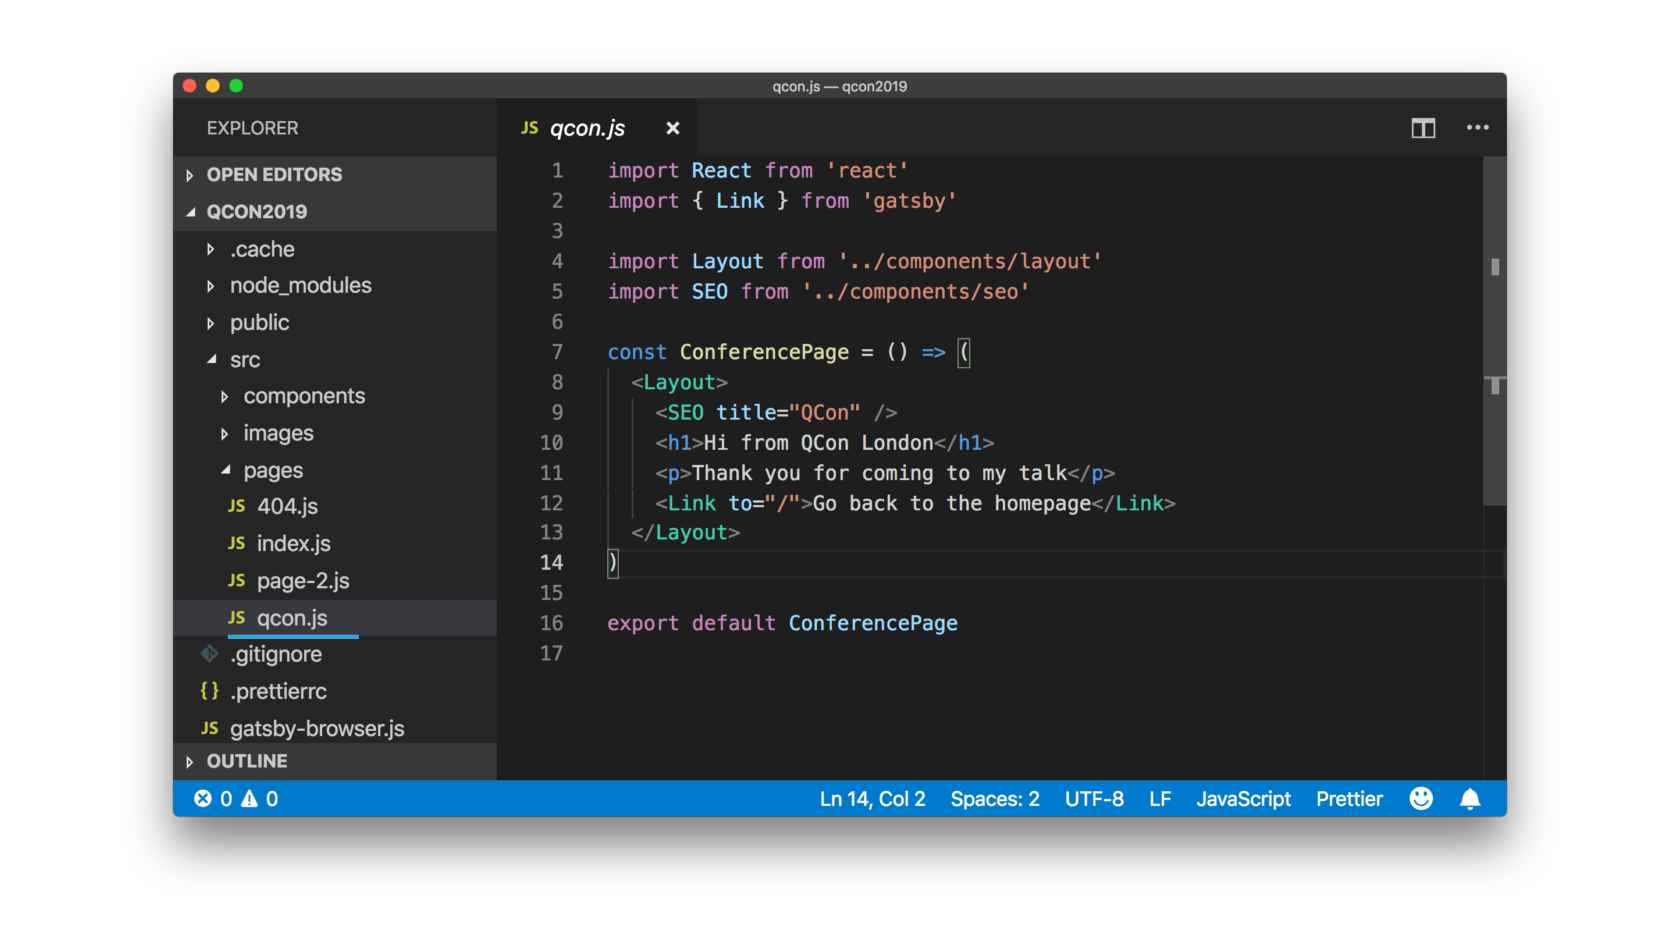This screenshot has width=1680, height=945.
Task: Open the .gitignore file
Action: tap(276, 654)
